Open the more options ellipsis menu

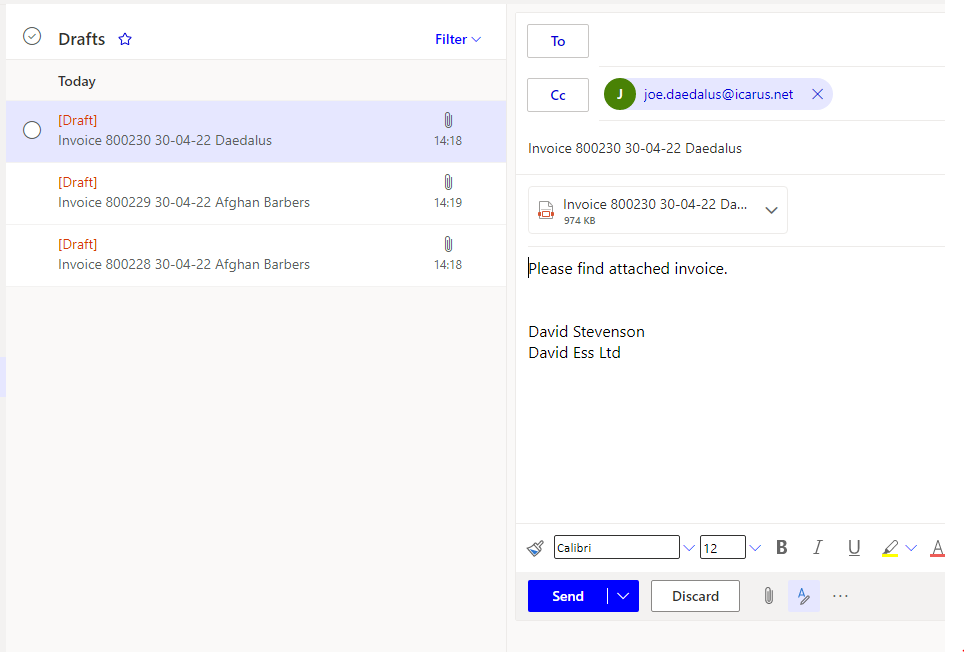tap(840, 596)
